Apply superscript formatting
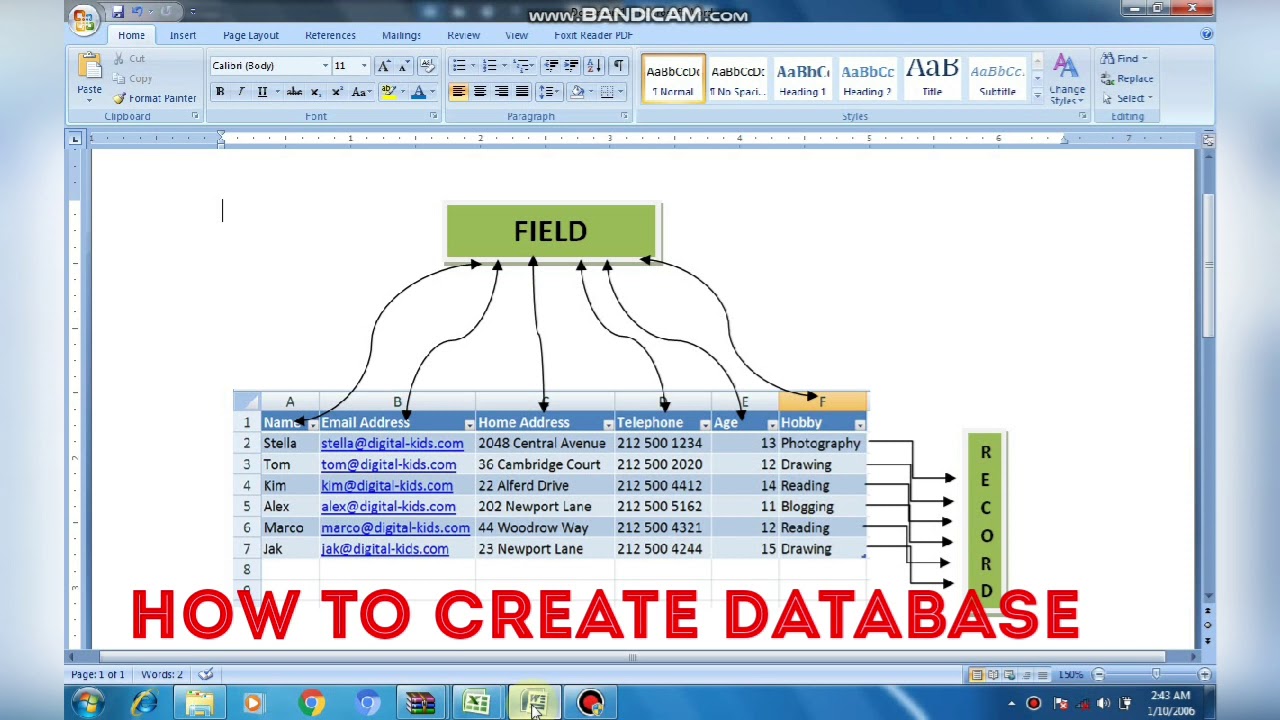This screenshot has width=1280, height=720. [337, 92]
